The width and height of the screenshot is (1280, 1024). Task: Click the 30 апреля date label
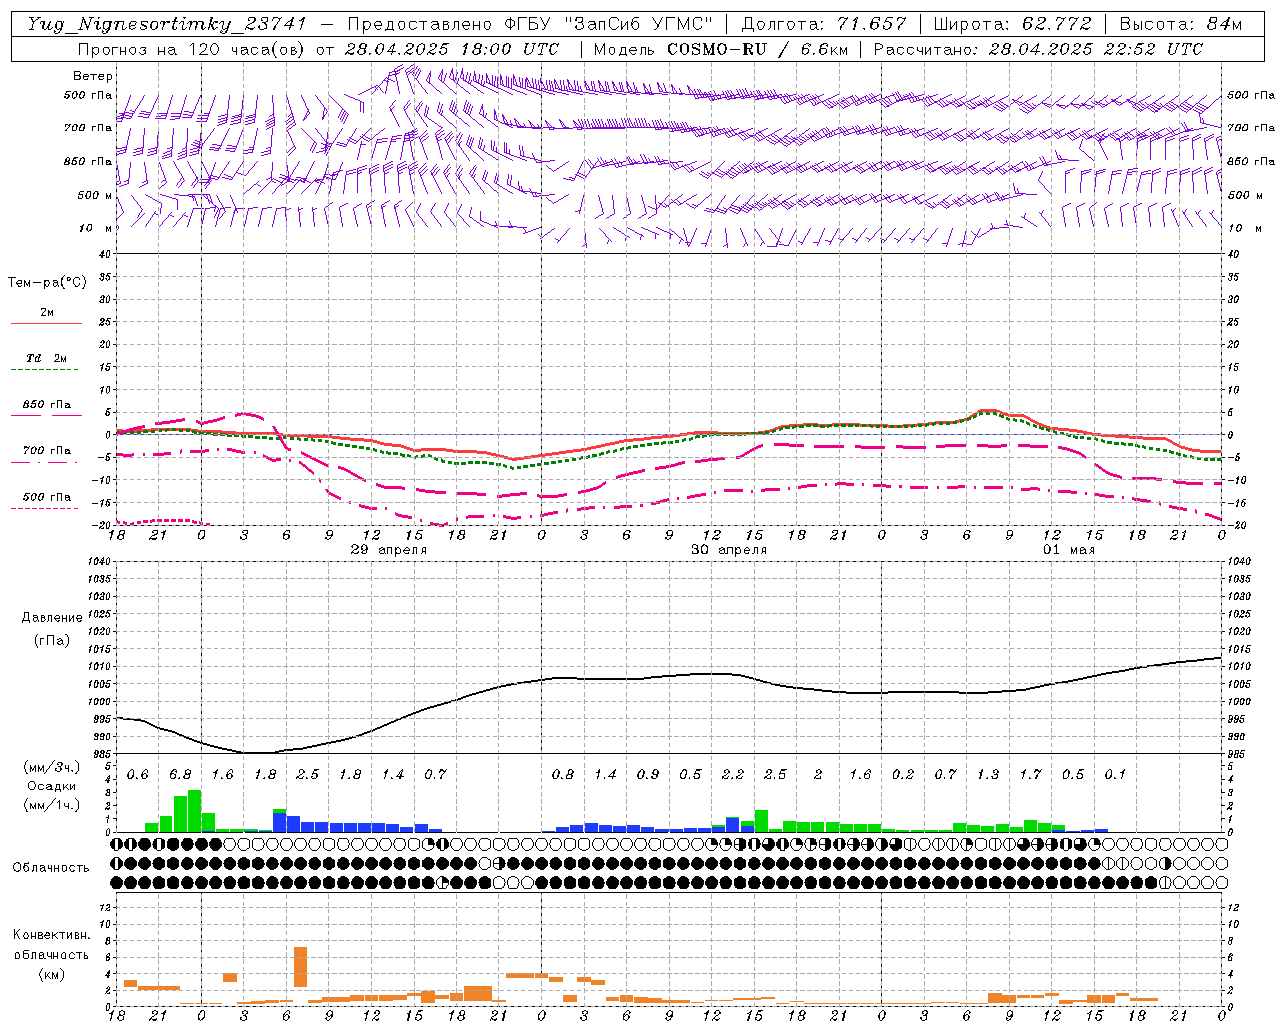tap(729, 550)
